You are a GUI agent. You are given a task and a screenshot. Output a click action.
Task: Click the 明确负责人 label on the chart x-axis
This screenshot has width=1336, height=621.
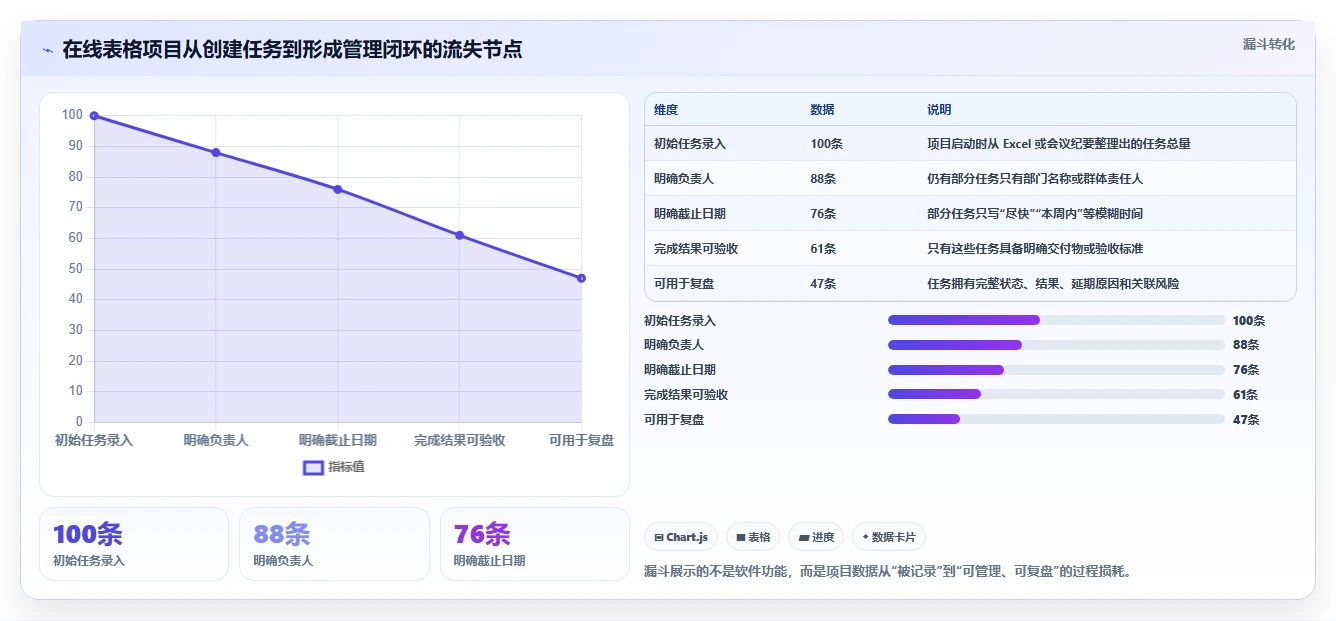[x=216, y=440]
